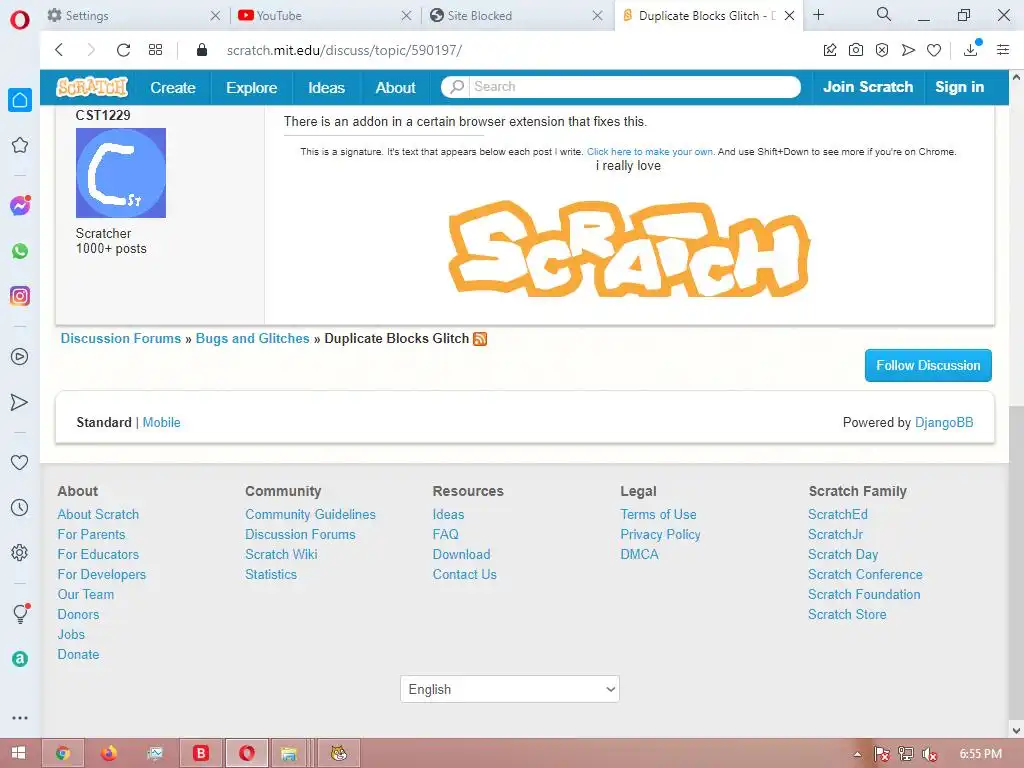Open the Easy Setup menu icon

(1003, 50)
